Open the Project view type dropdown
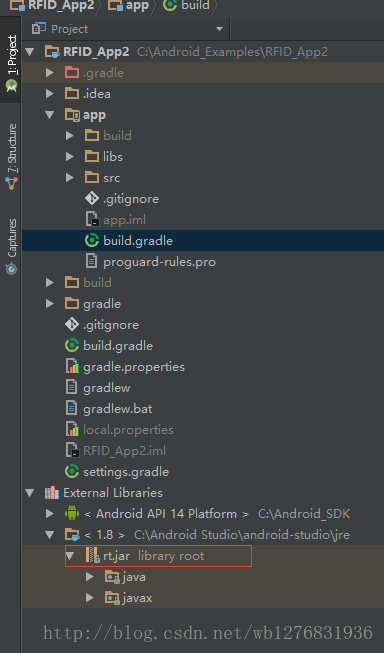Image resolution: width=384 pixels, height=653 pixels. pyautogui.click(x=219, y=29)
